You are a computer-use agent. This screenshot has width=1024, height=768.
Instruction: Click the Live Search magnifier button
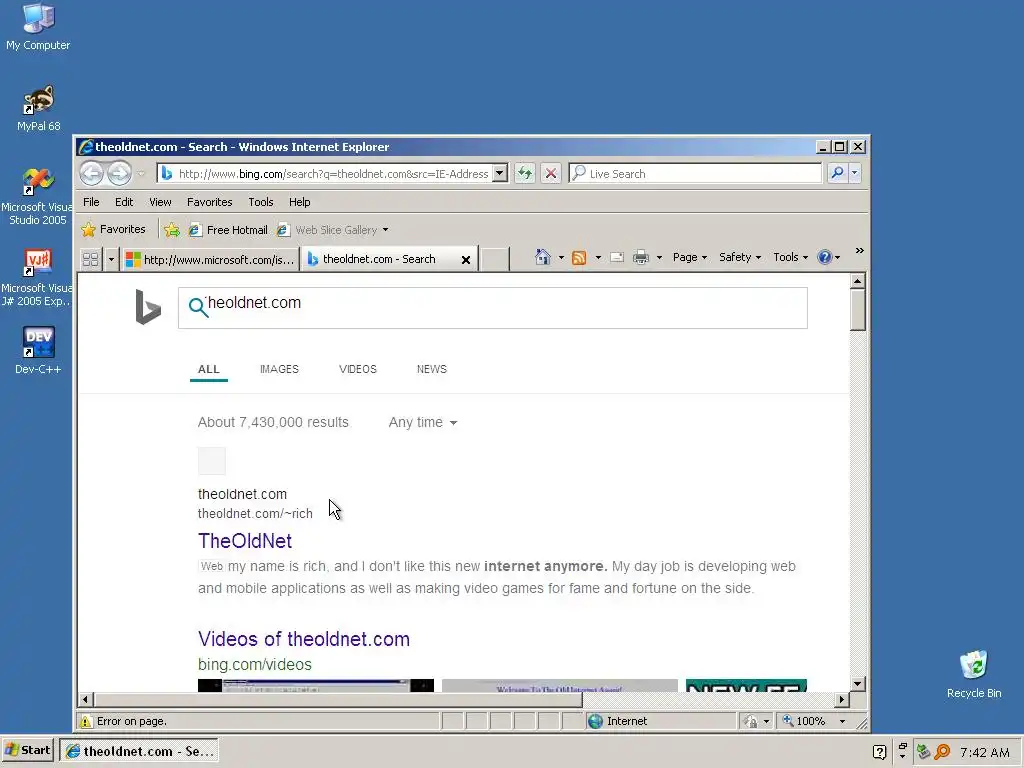[837, 173]
